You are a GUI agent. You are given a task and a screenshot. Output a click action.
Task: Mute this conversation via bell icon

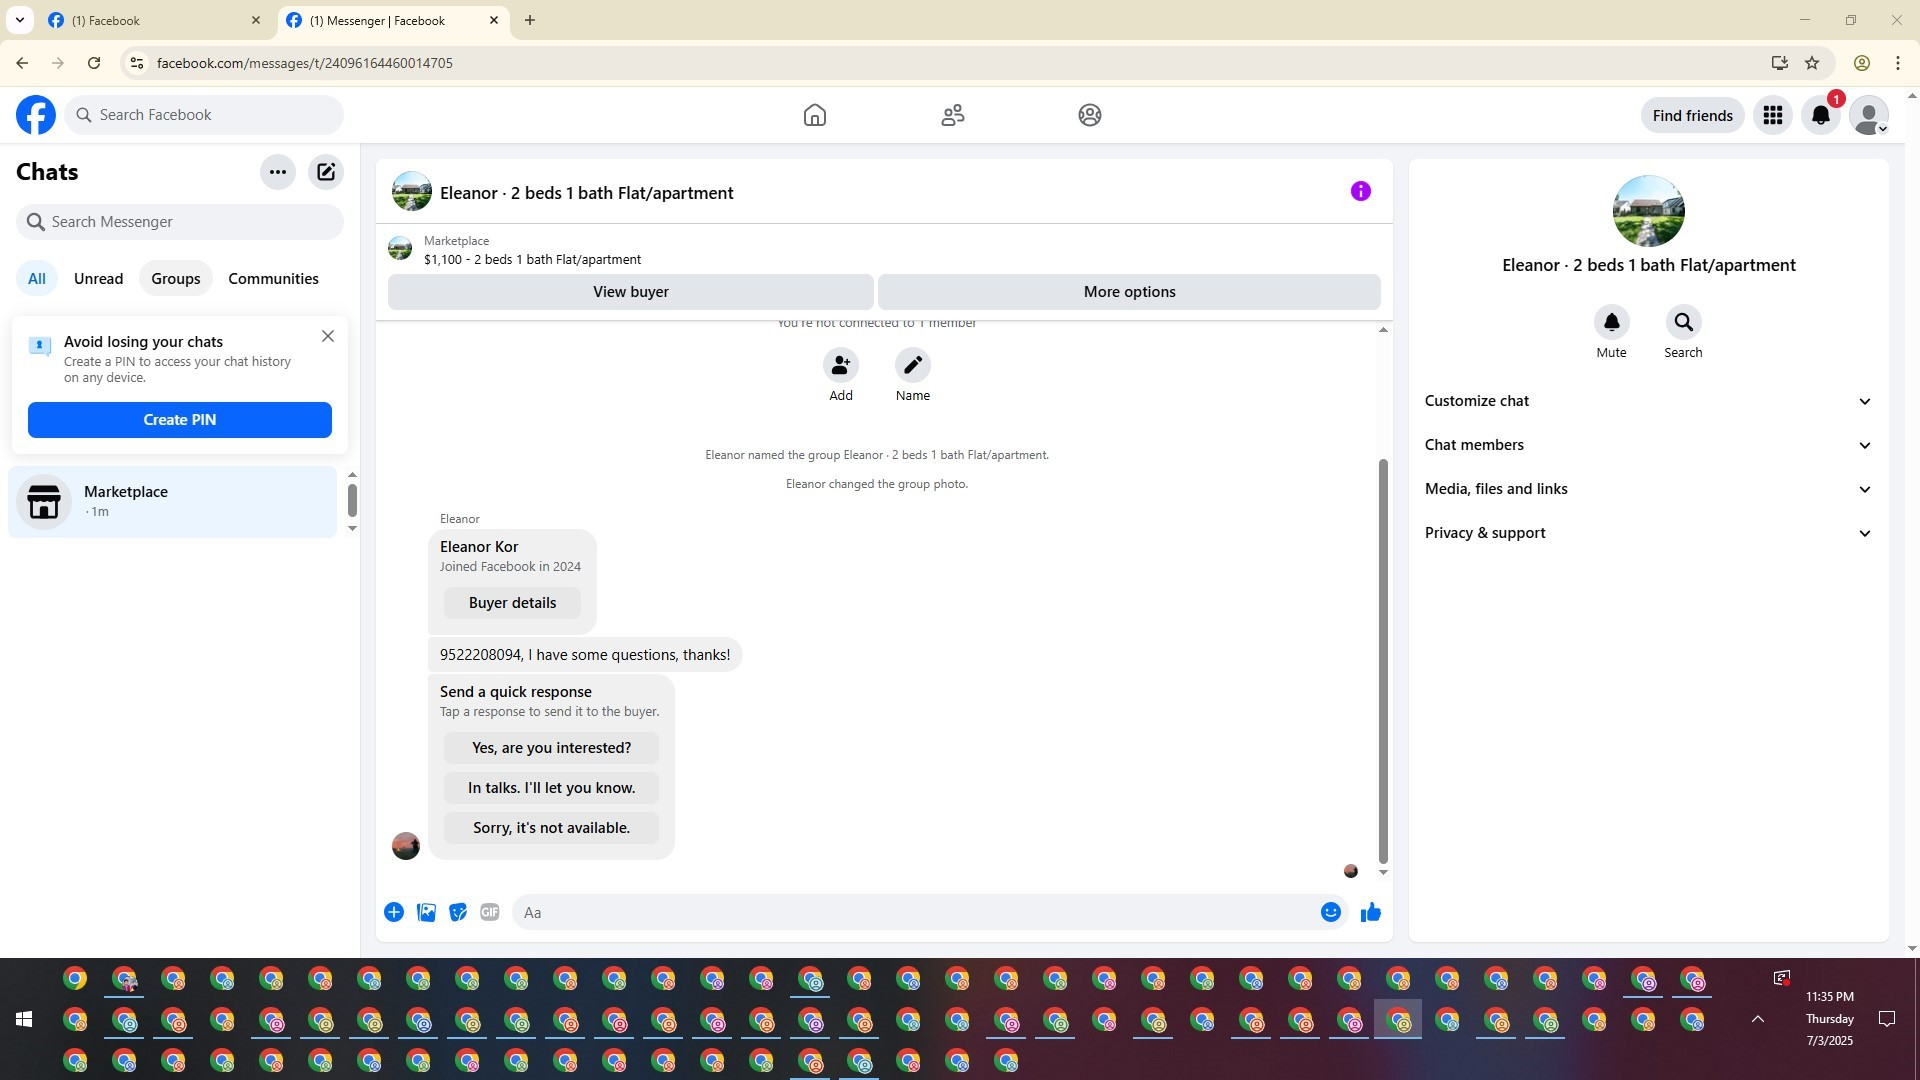pos(1611,323)
